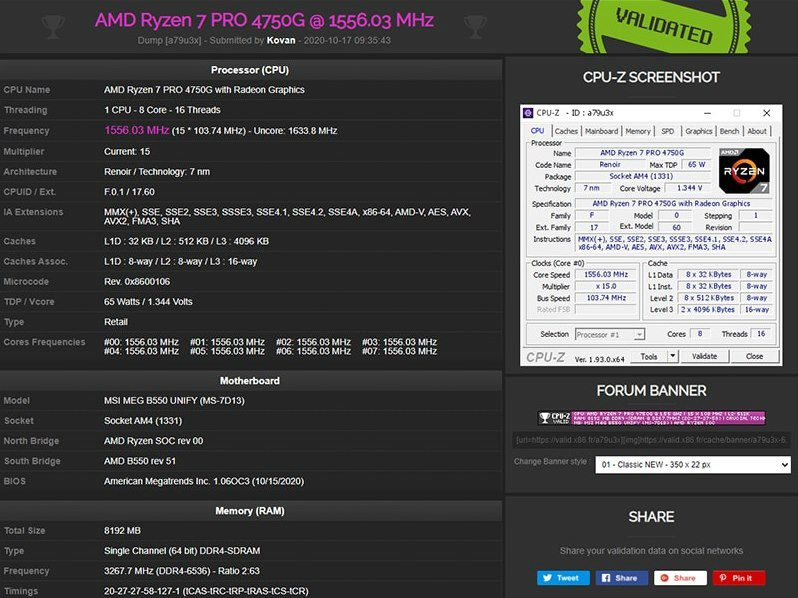Image resolution: width=798 pixels, height=598 pixels.
Task: Click the CPU Name value with Radeon Graphics
Action: (x=204, y=90)
